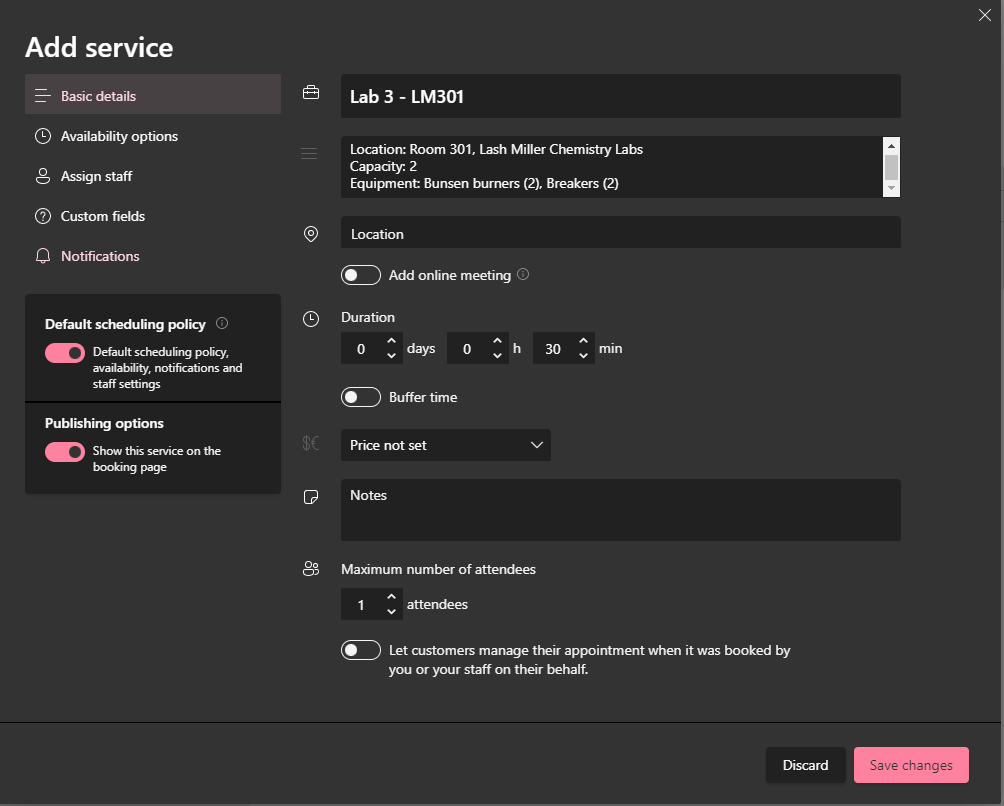Increase maximum attendees using up arrow

tap(391, 598)
